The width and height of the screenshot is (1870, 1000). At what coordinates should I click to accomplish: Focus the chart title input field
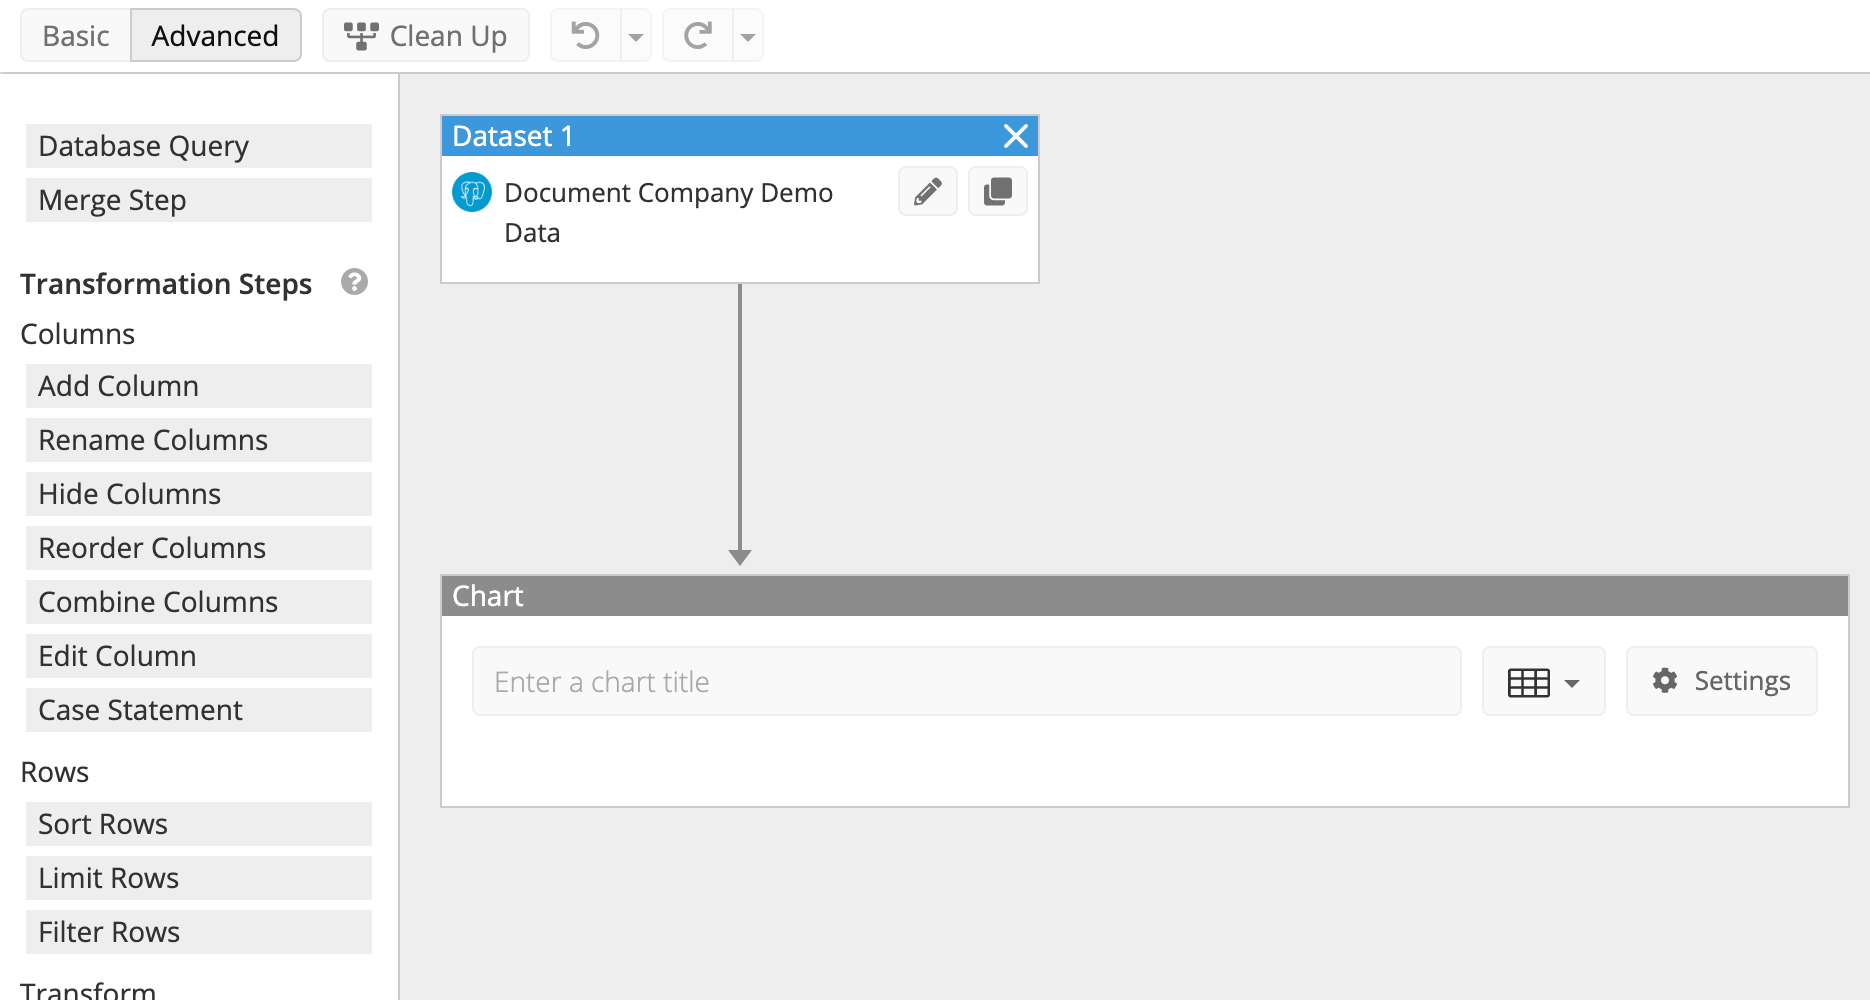click(967, 681)
